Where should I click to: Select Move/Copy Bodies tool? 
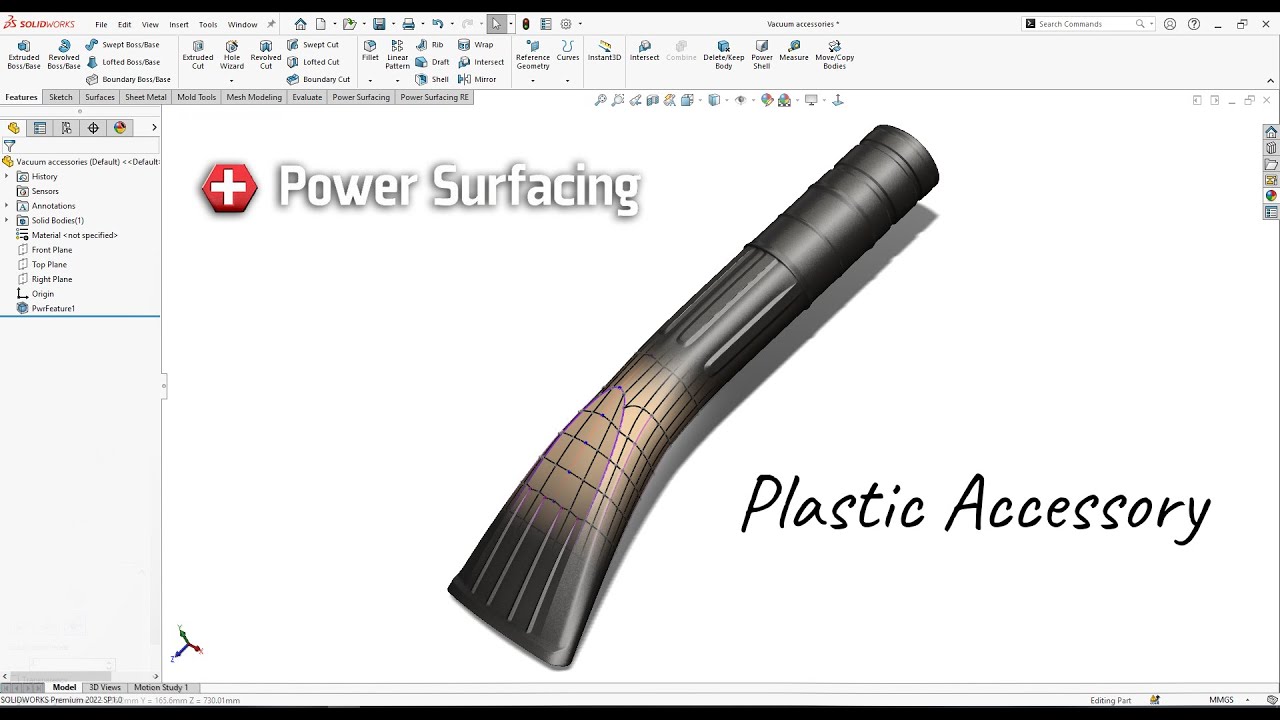(x=835, y=54)
